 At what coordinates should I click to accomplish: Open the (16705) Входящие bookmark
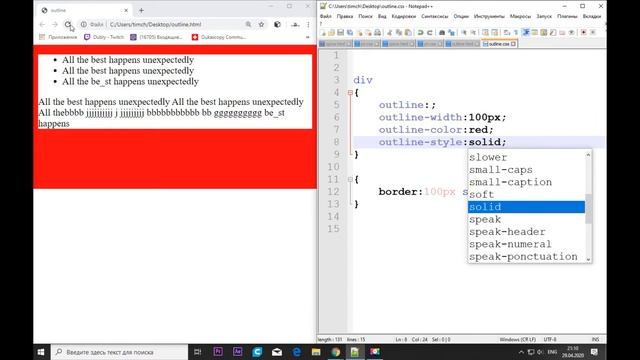(x=156, y=37)
